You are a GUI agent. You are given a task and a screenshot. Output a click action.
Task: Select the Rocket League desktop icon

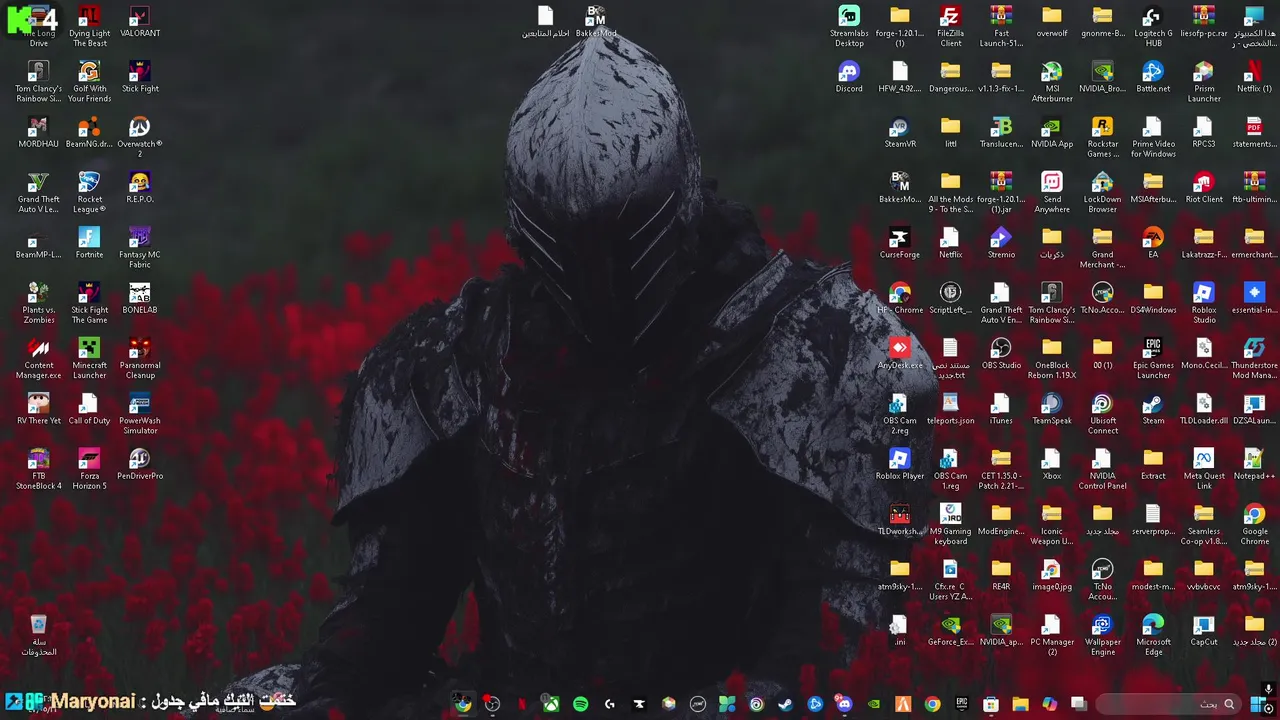point(89,192)
